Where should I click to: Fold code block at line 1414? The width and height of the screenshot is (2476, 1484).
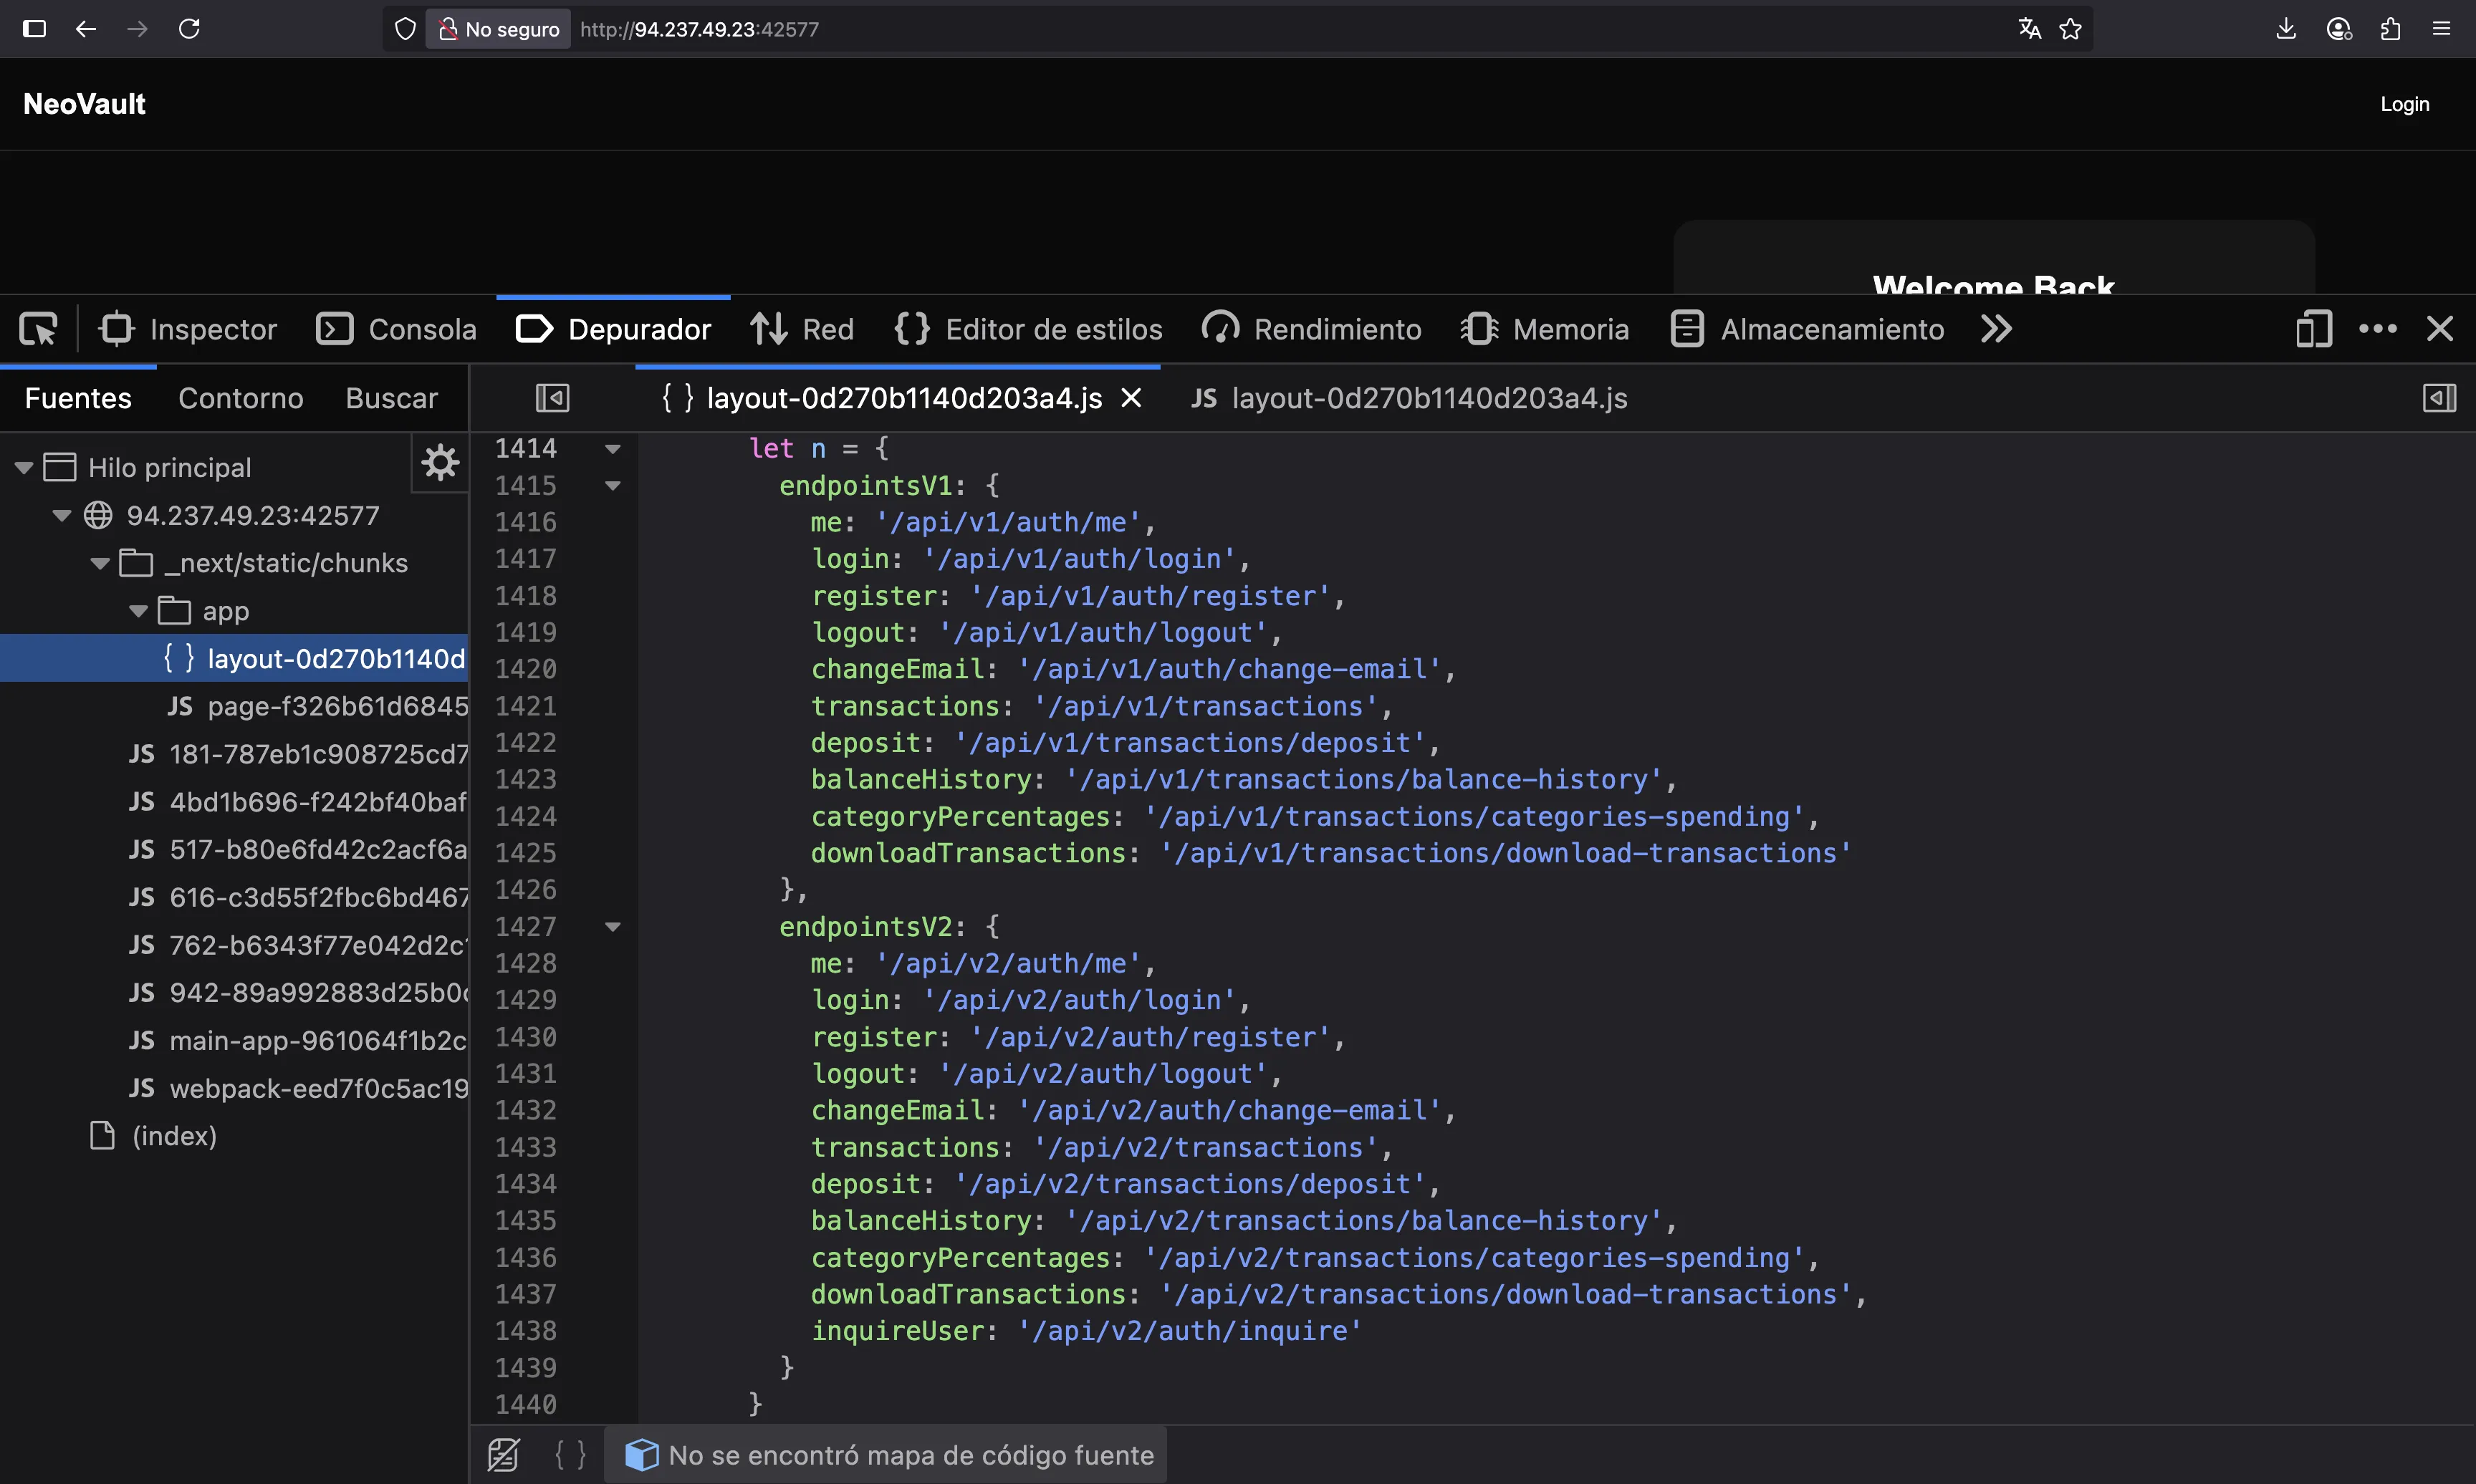(613, 449)
